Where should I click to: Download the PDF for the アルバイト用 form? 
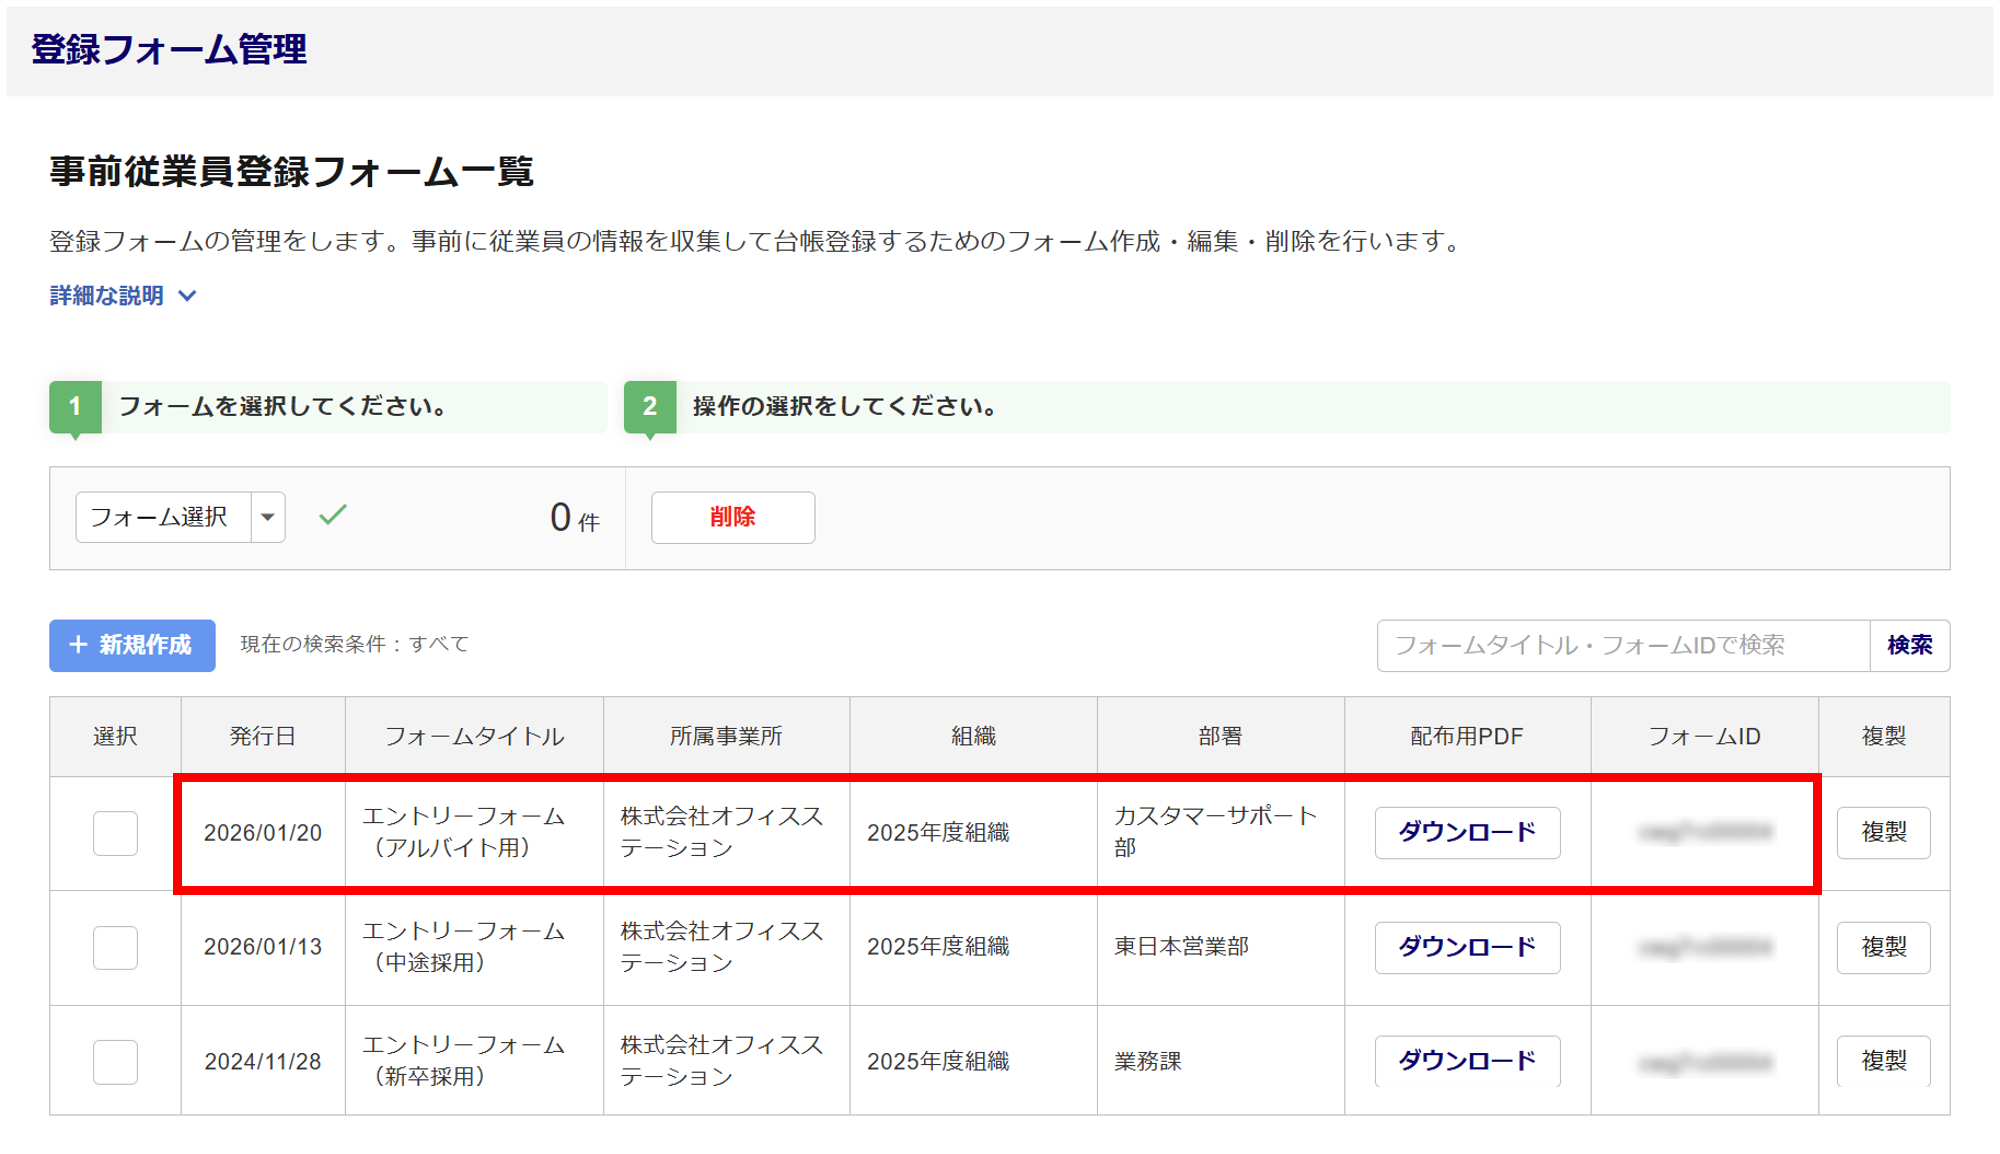pyautogui.click(x=1466, y=832)
